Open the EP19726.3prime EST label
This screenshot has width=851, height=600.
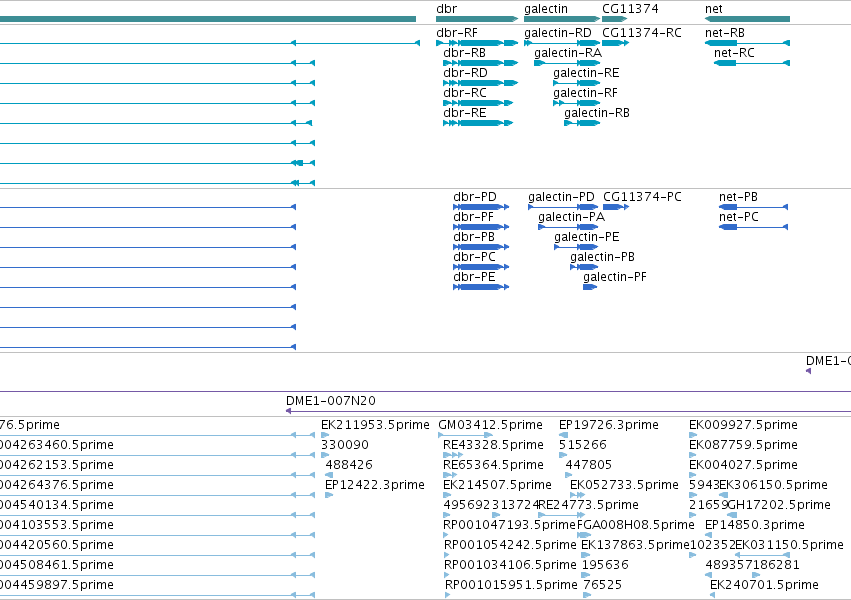pos(609,424)
